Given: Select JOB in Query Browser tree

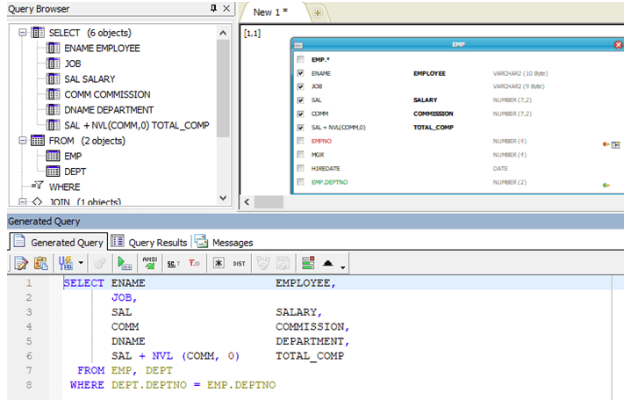Looking at the screenshot, I should pyautogui.click(x=73, y=64).
